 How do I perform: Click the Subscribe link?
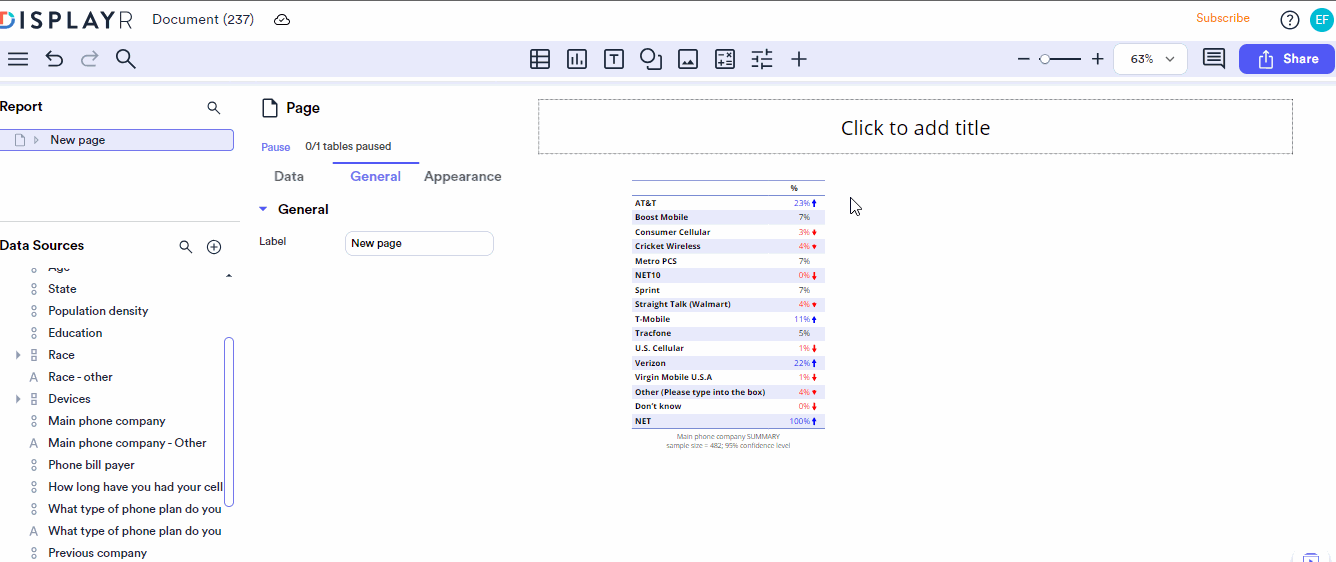tap(1223, 18)
